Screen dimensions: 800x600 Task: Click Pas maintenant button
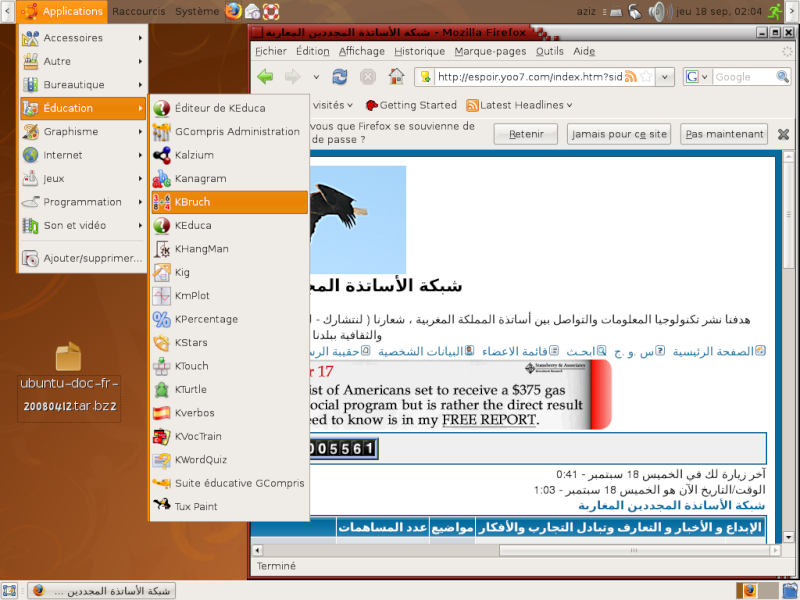(724, 134)
